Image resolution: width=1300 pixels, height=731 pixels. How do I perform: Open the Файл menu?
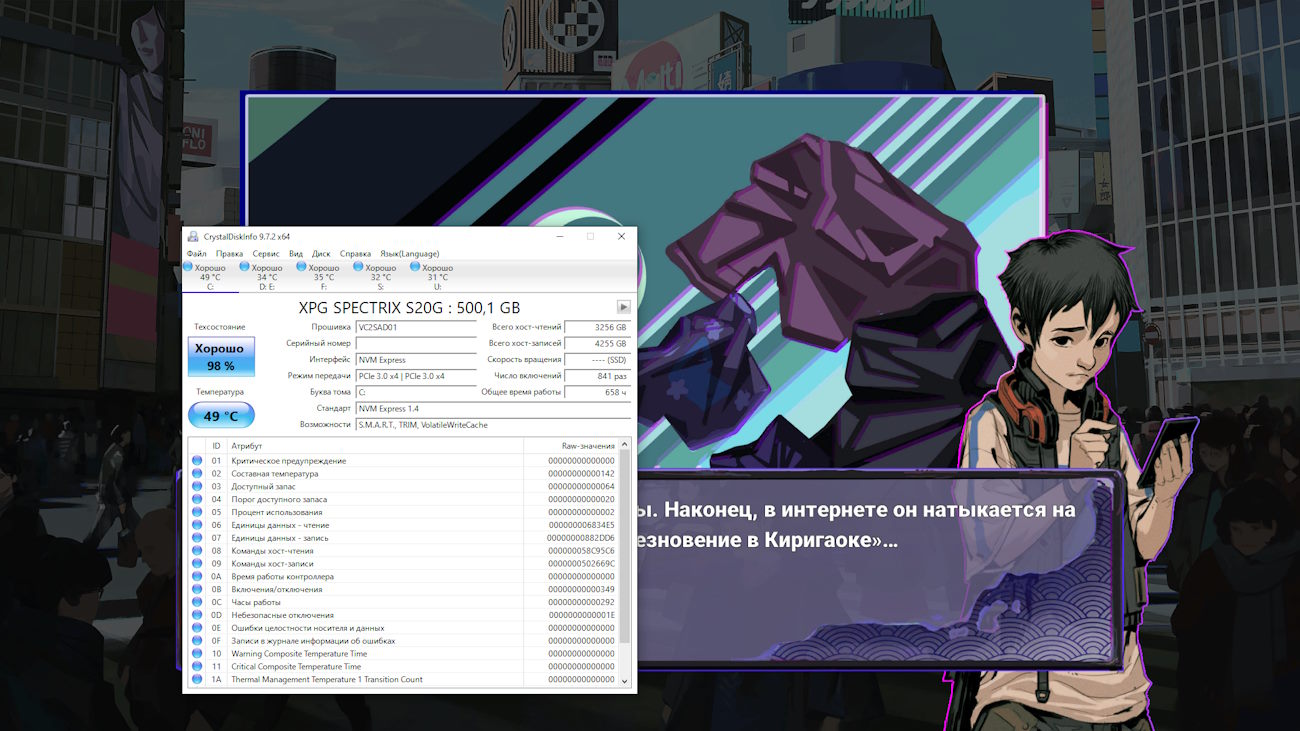[196, 254]
